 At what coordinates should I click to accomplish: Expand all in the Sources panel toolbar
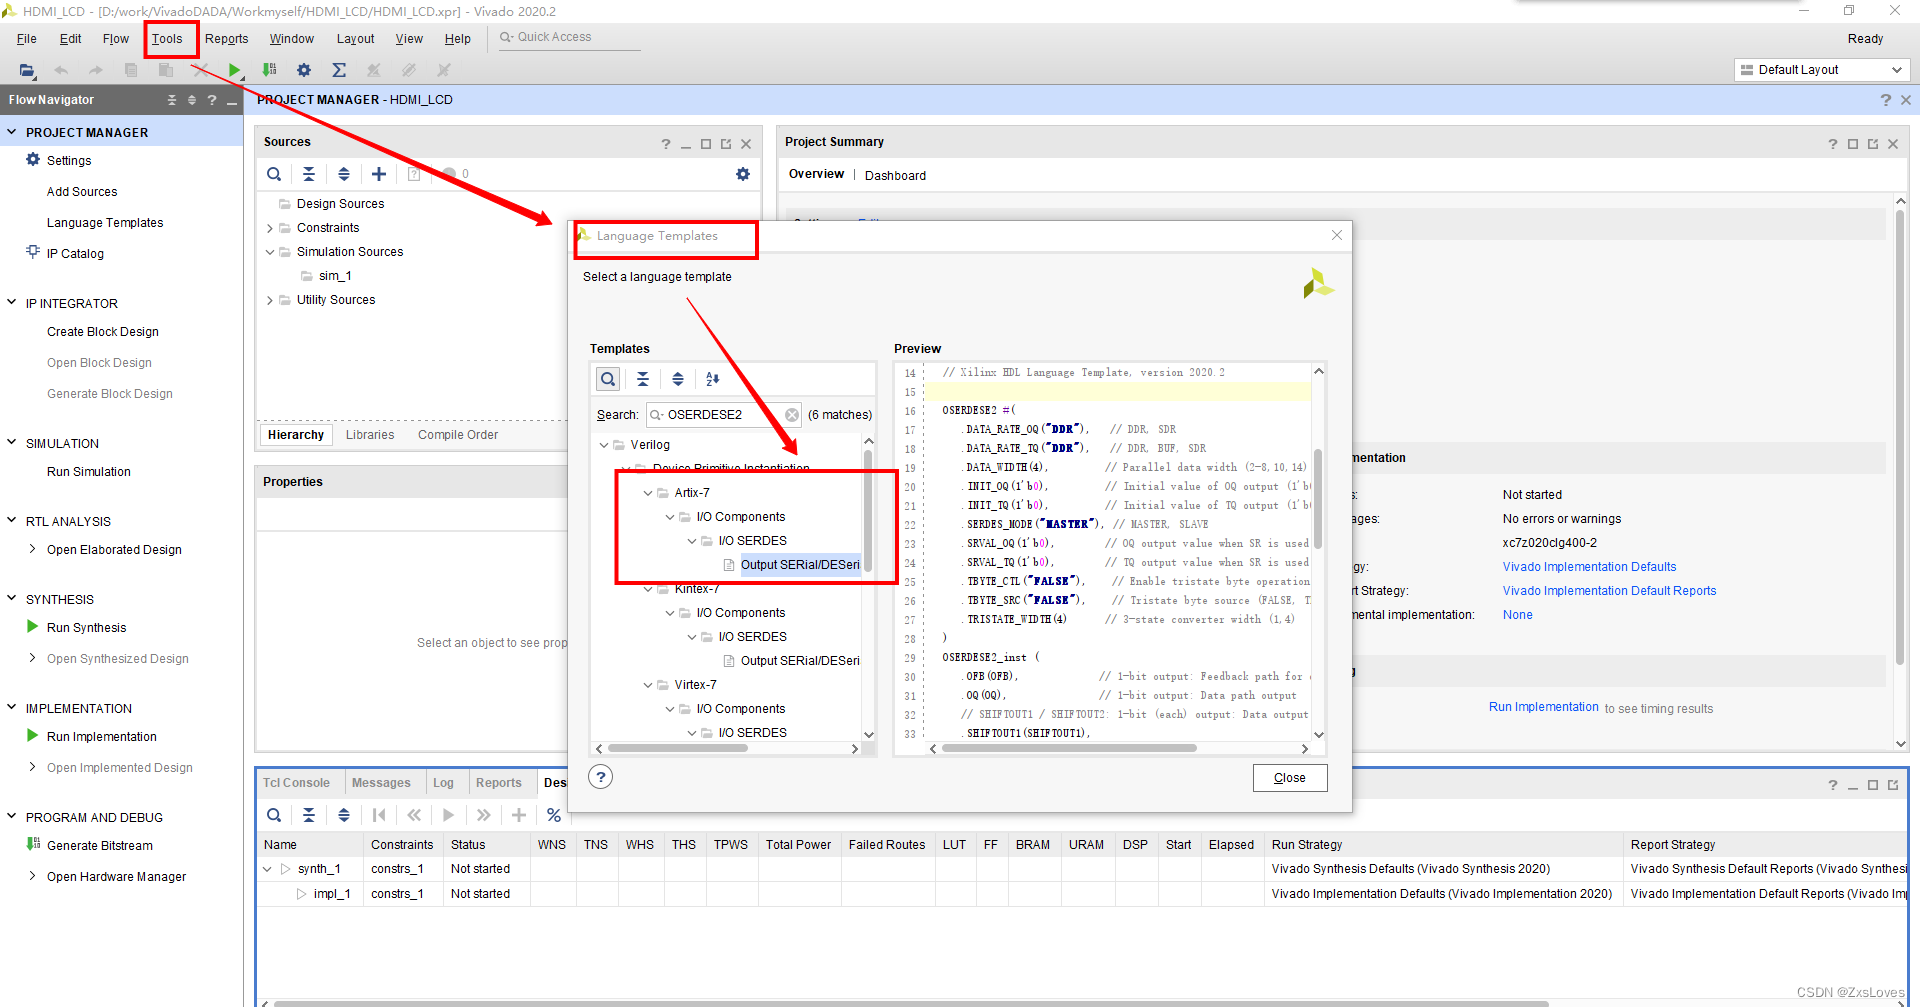[x=344, y=174]
